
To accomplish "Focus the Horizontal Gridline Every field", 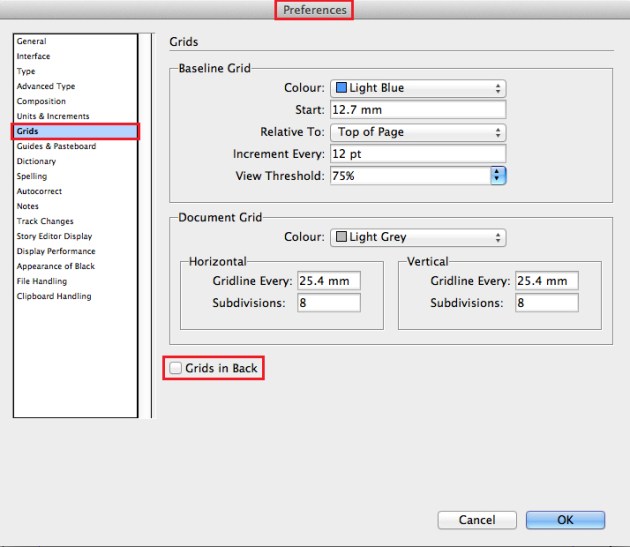I will (x=328, y=281).
